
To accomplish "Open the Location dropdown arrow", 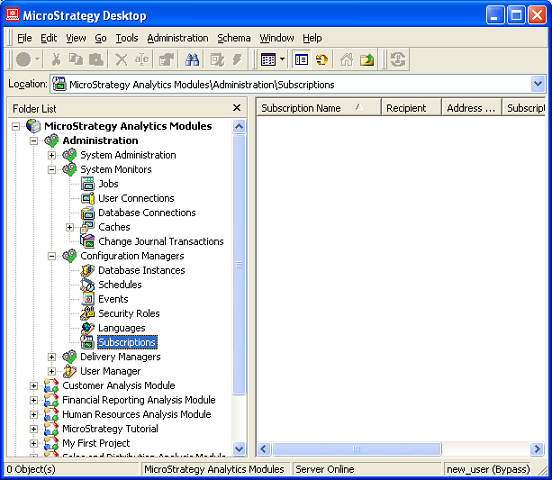I will click(x=538, y=84).
